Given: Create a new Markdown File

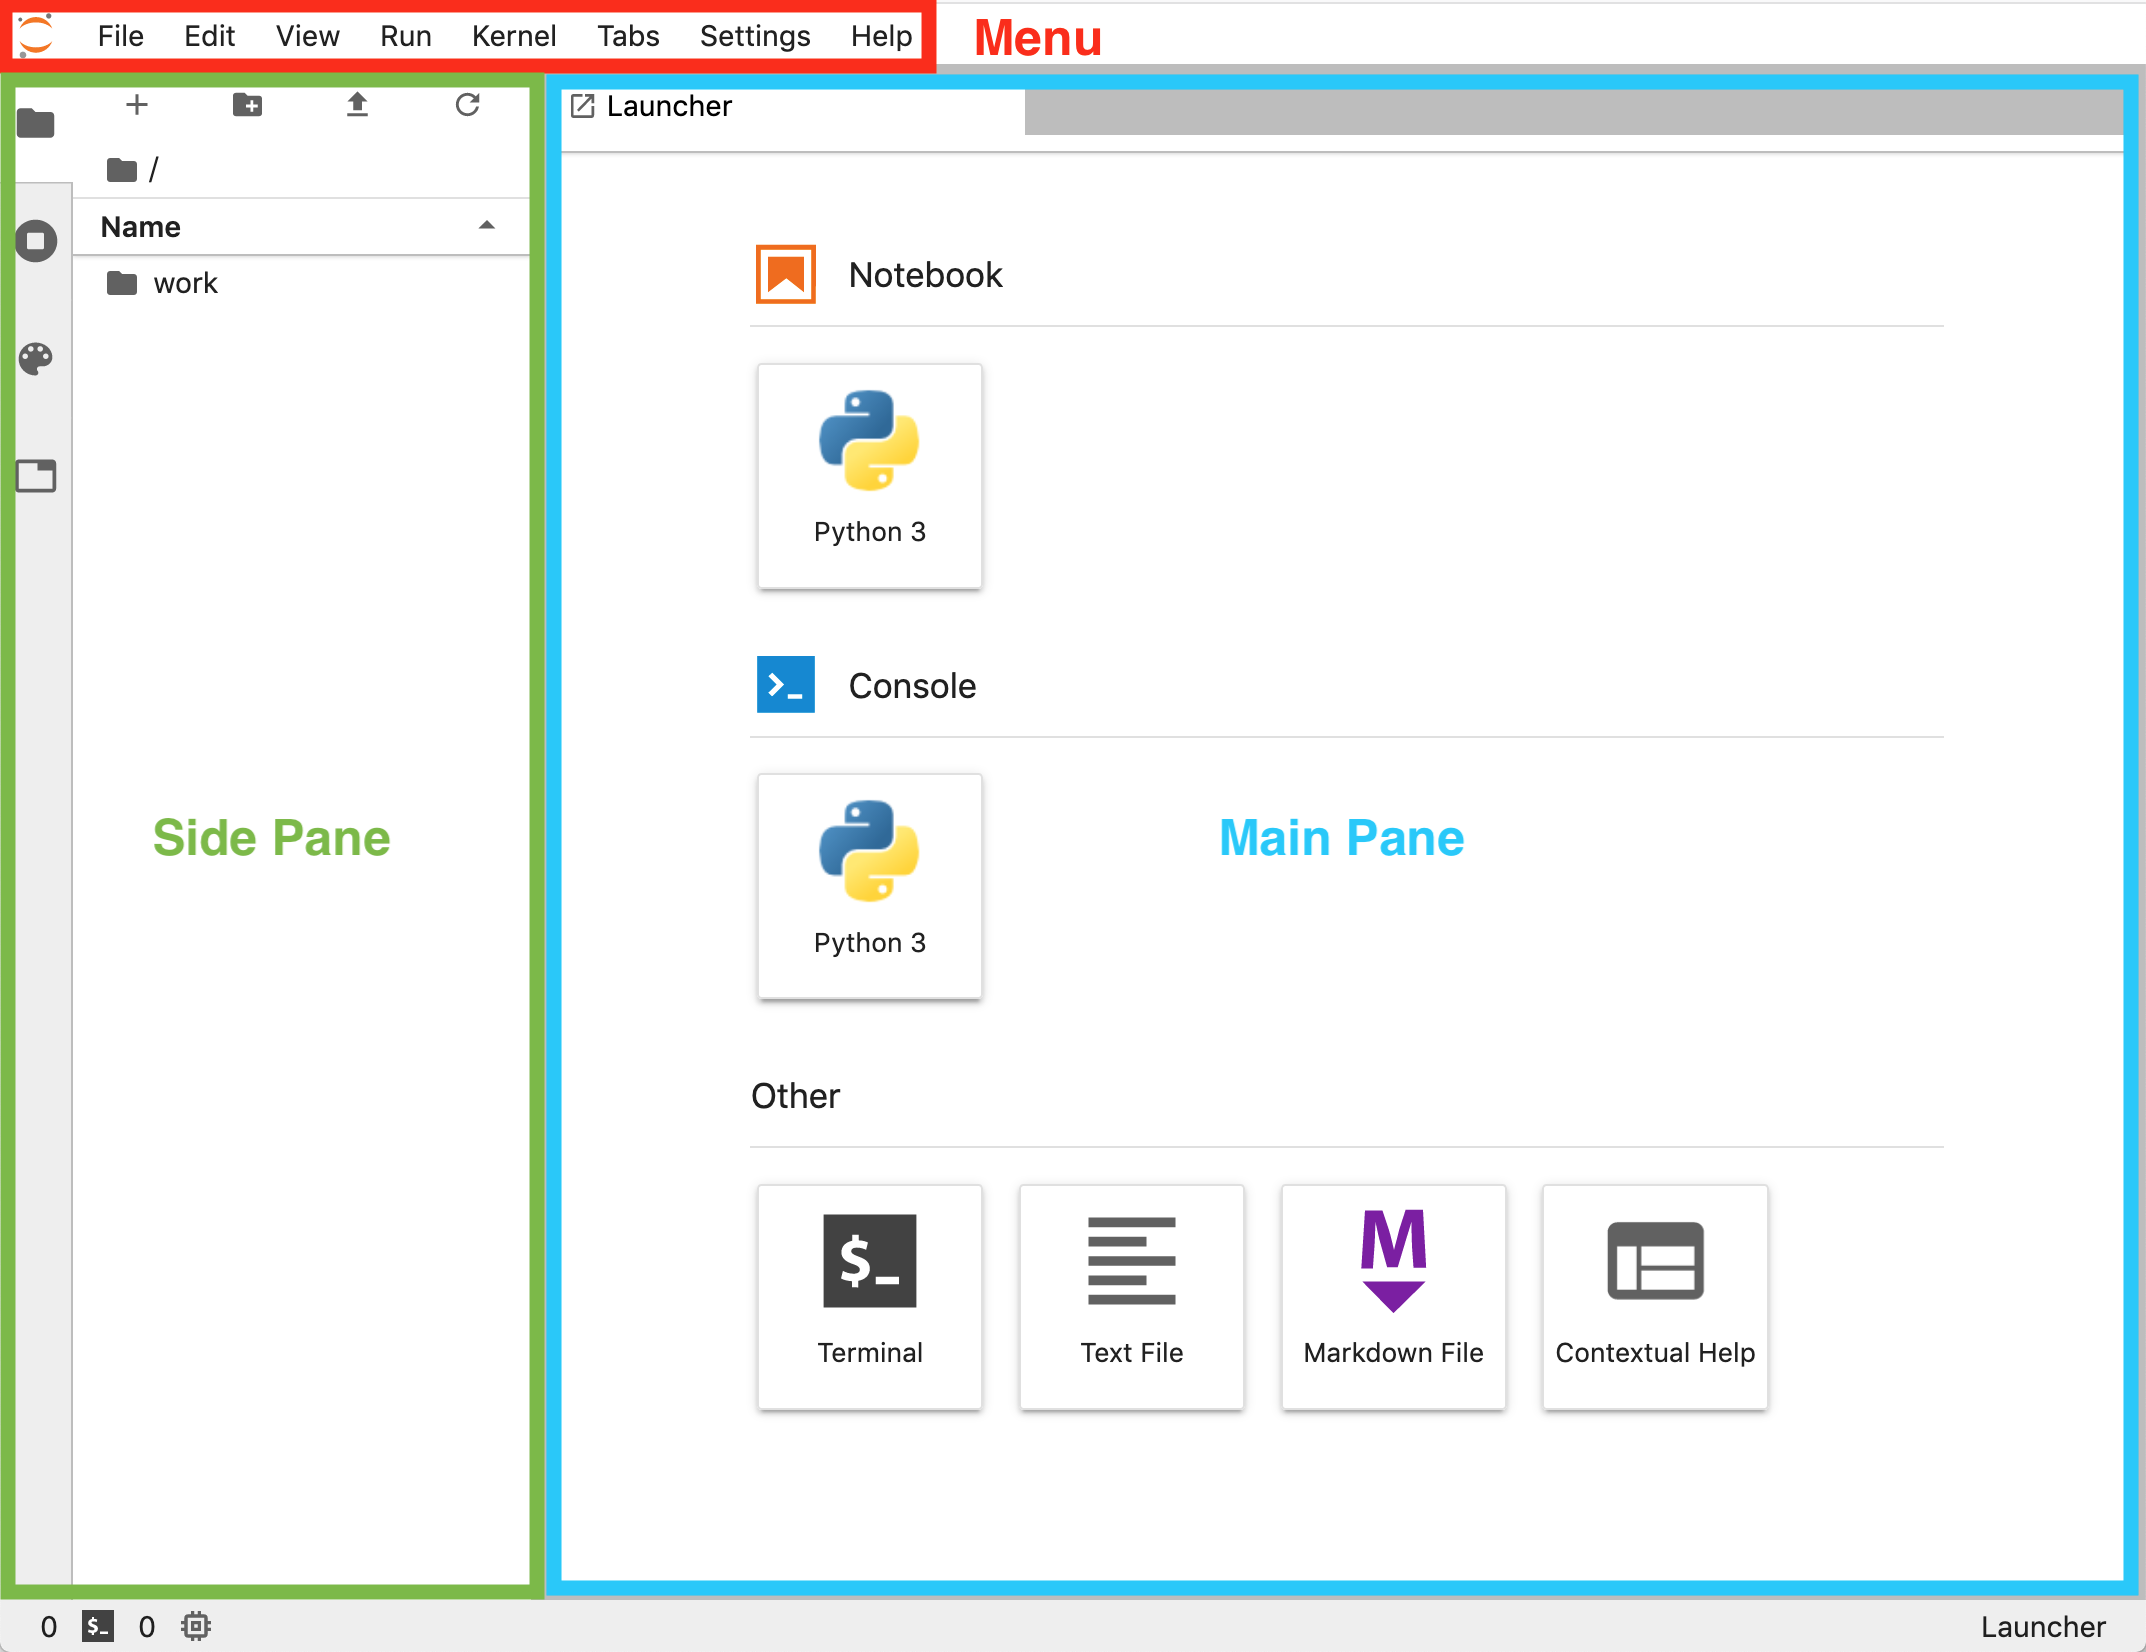Looking at the screenshot, I should click(1393, 1297).
